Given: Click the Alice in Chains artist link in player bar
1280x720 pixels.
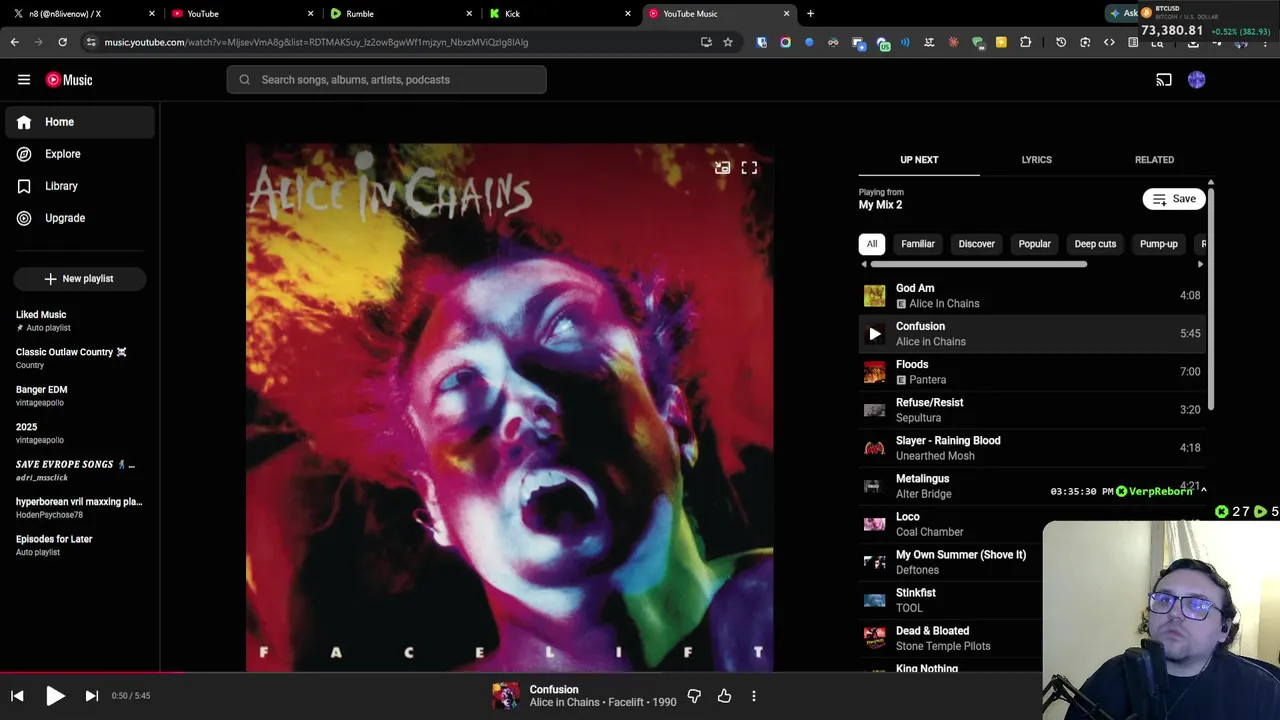Looking at the screenshot, I should tap(565, 702).
